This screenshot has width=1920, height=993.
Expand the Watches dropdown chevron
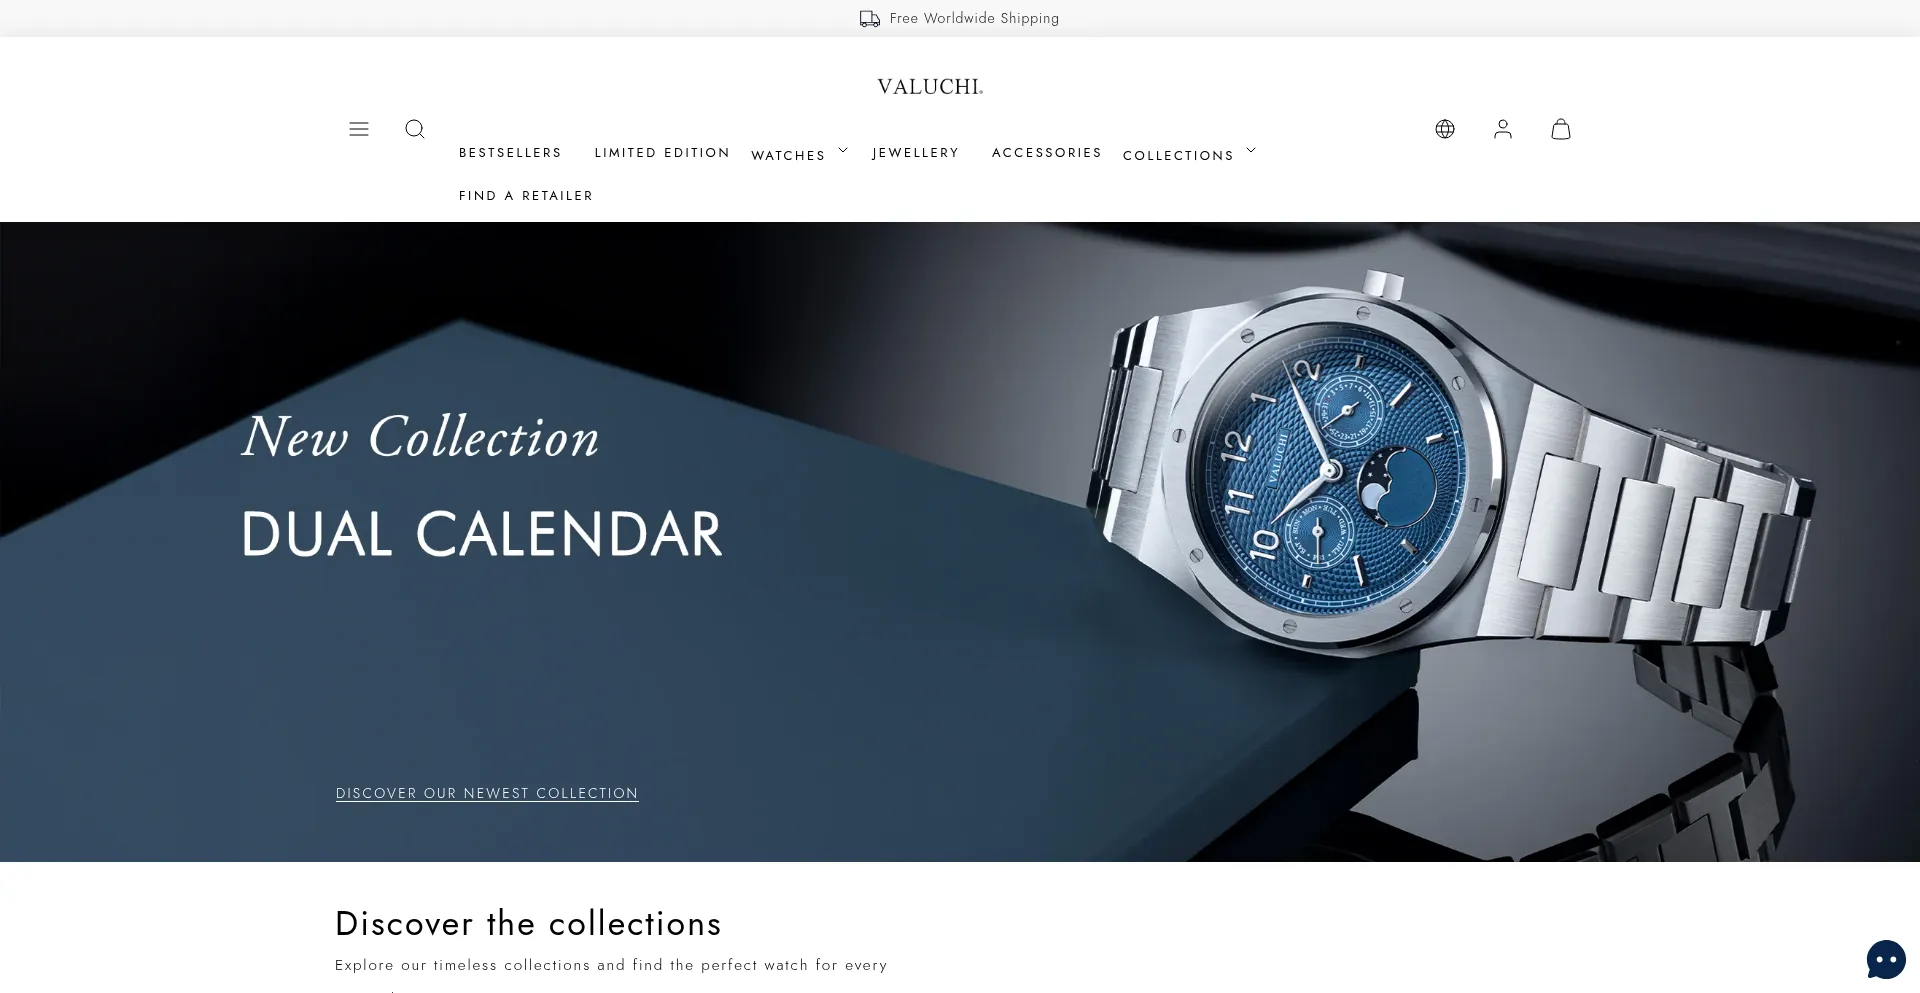[843, 150]
